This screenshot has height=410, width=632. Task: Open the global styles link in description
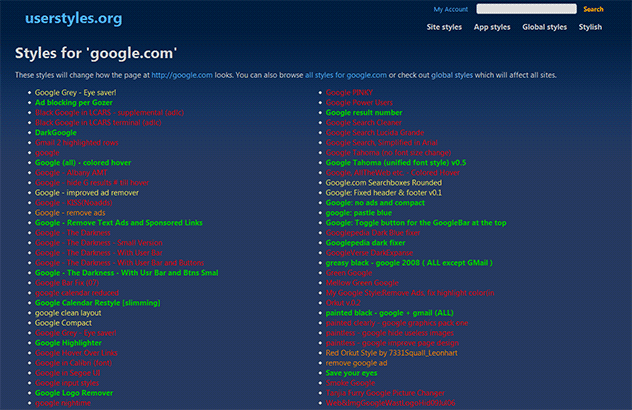pyautogui.click(x=452, y=75)
